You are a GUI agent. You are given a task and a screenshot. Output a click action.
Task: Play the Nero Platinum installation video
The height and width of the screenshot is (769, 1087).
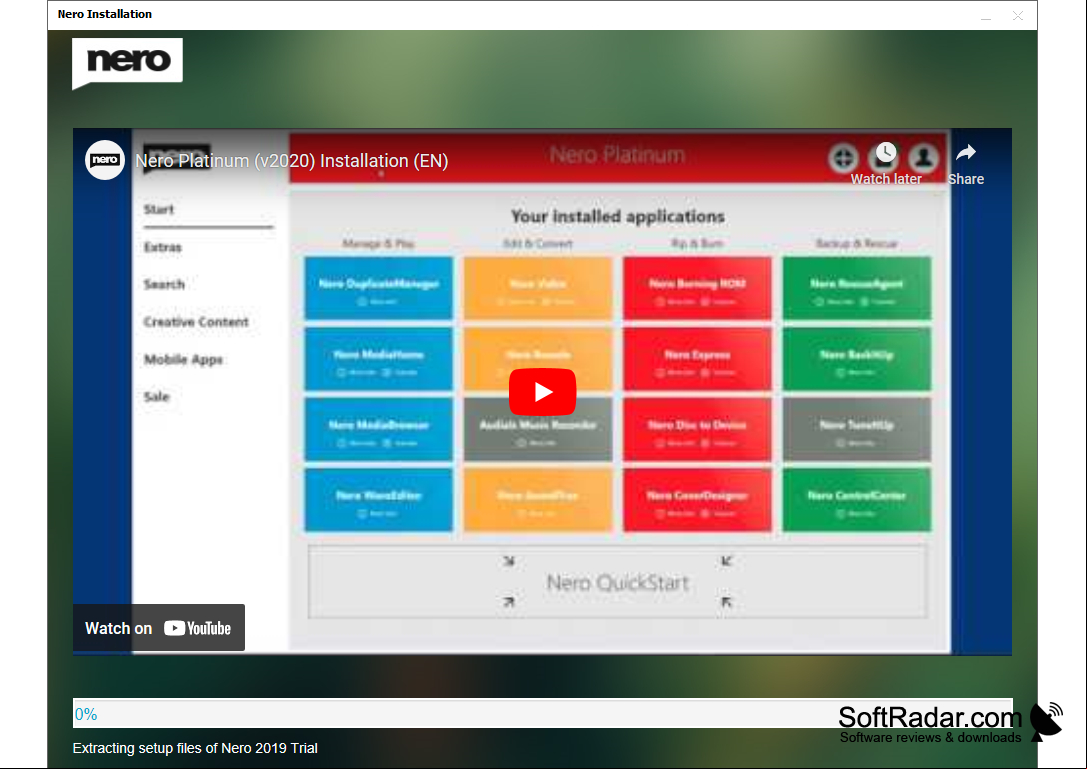coord(542,392)
